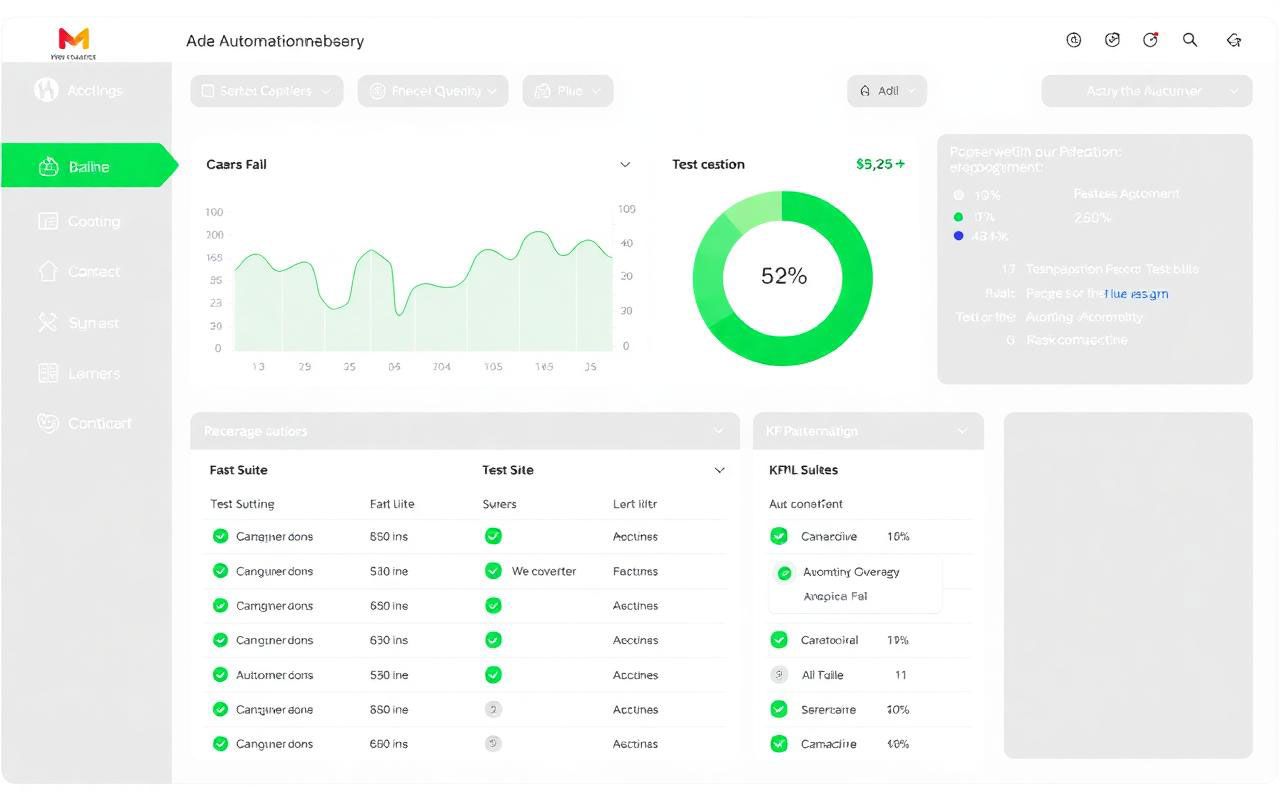Click the 530 ine cell
Screen dimensions: 1280x800
click(x=389, y=571)
